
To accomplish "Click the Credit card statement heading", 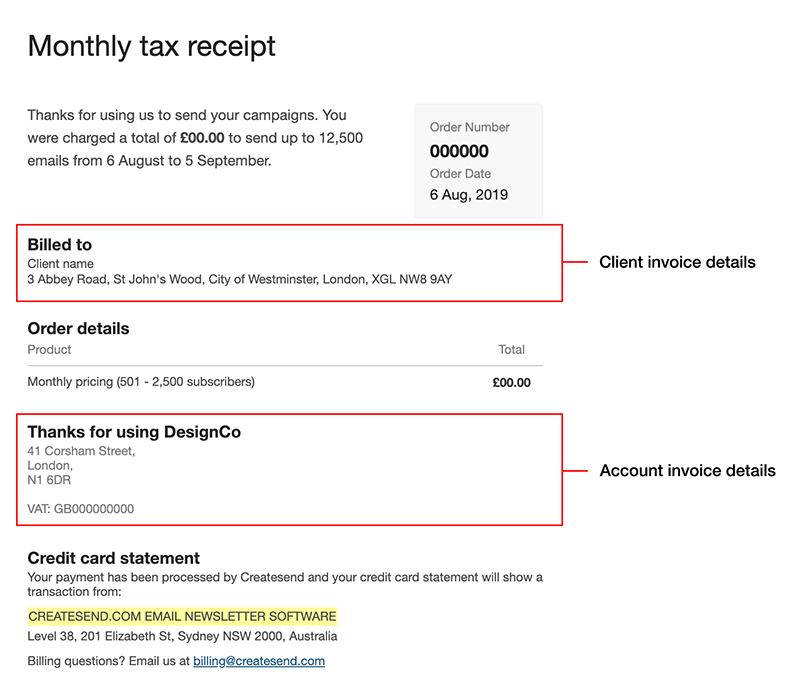I will [x=114, y=558].
